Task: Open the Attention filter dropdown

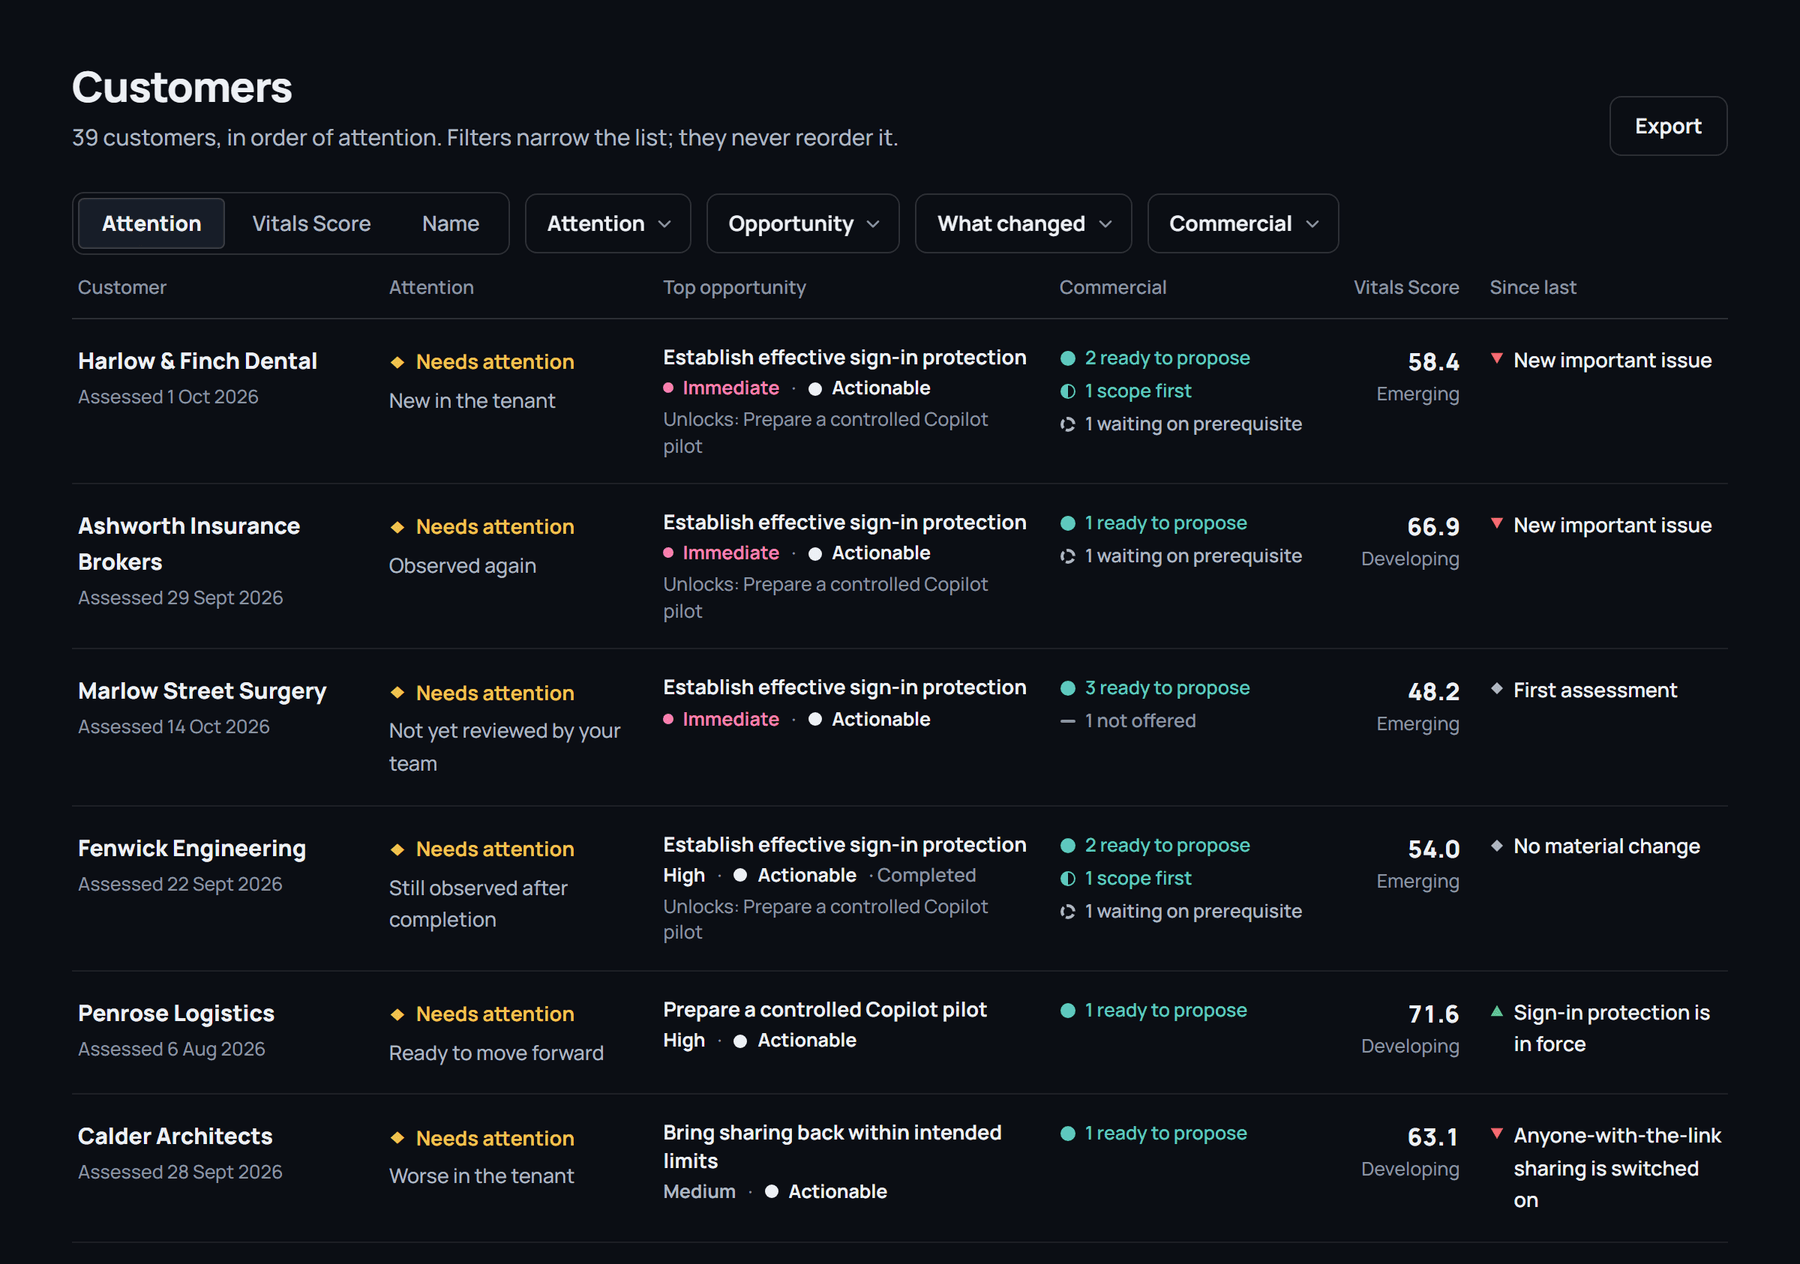Action: (608, 223)
